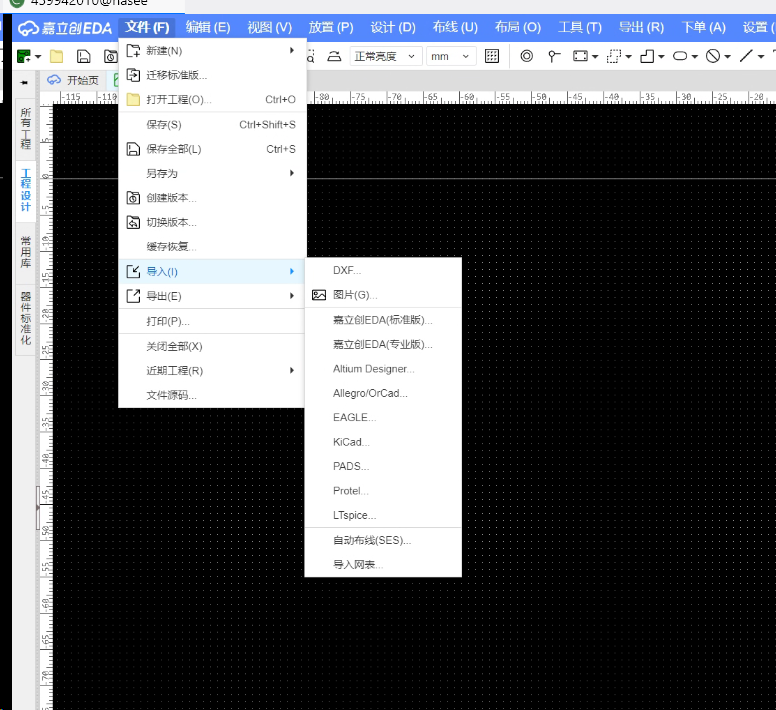Expand the board outline tool dropdown arrow
776x710 pixels.
(661, 57)
